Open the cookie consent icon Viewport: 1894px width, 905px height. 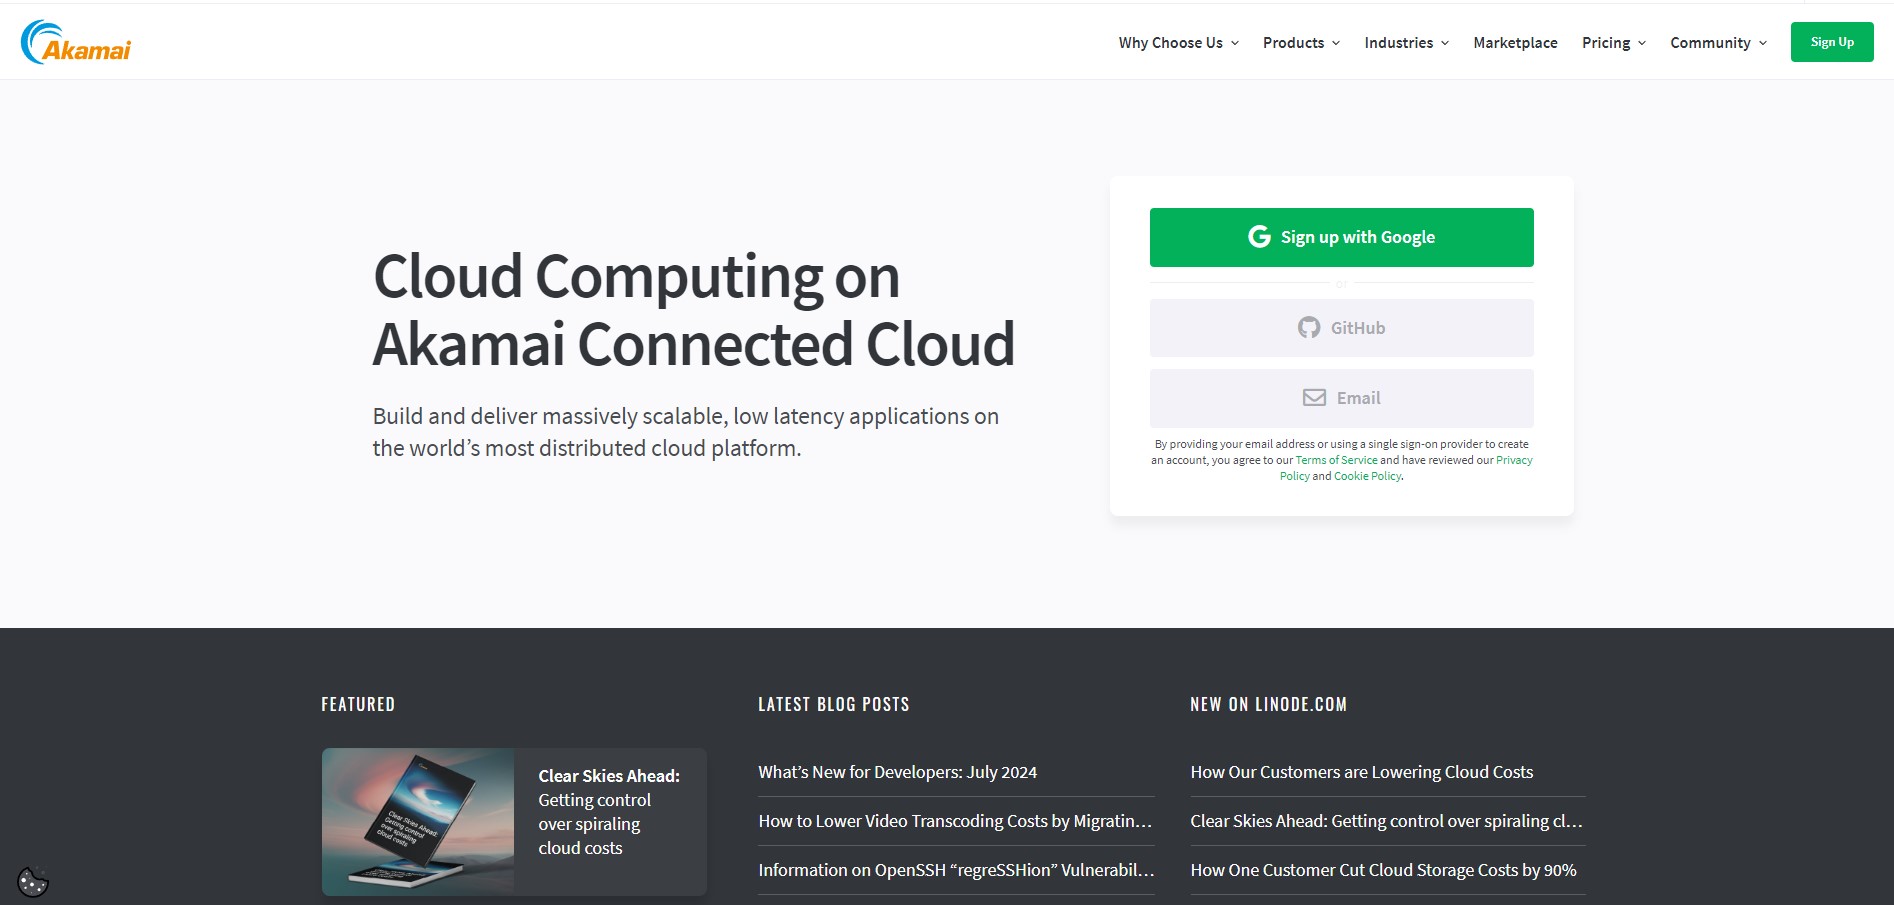[33, 880]
